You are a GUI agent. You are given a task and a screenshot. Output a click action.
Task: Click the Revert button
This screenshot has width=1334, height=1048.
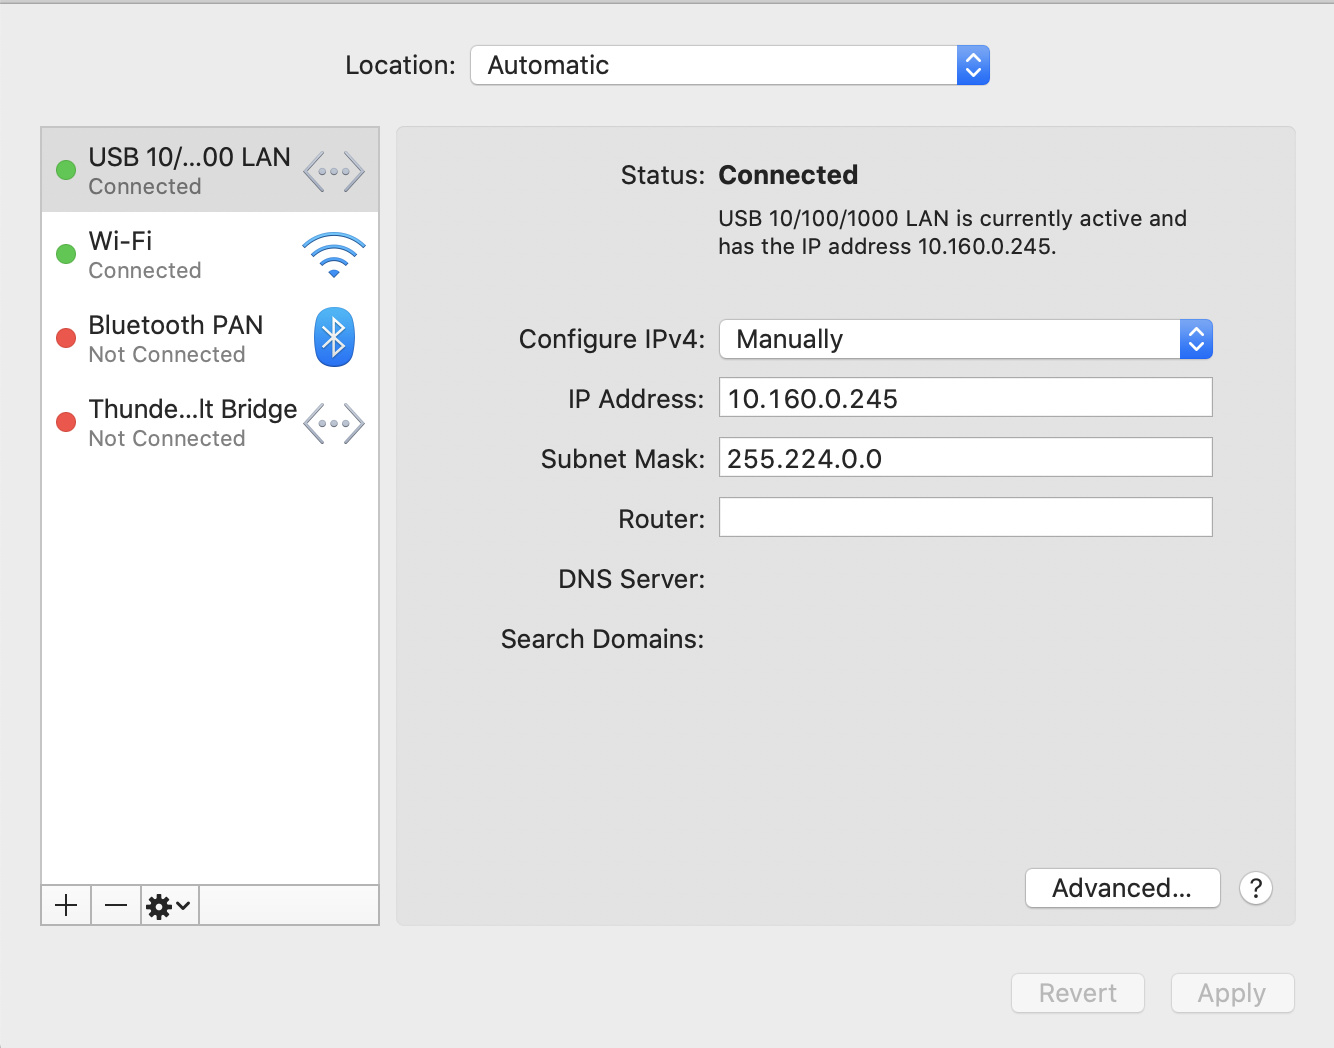coord(1077,993)
